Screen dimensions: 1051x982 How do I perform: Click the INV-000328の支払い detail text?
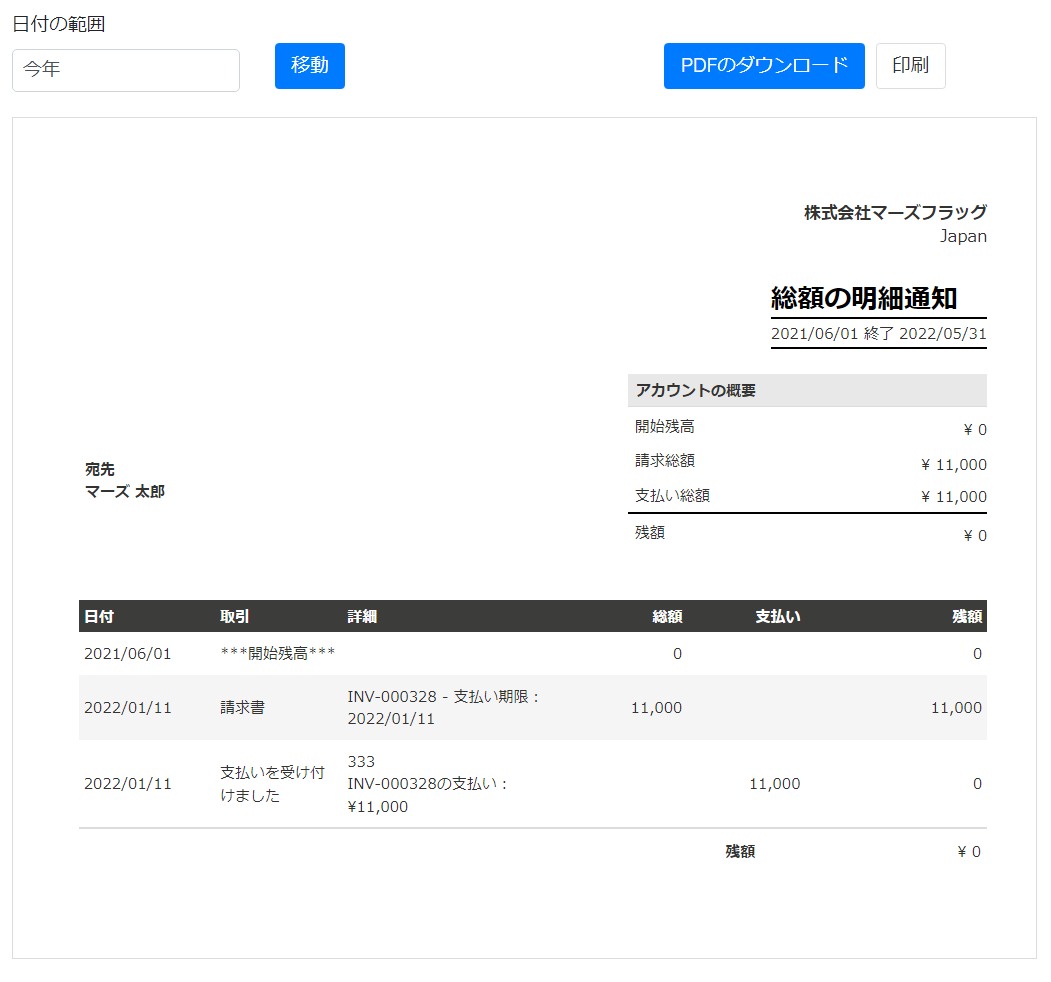click(427, 784)
